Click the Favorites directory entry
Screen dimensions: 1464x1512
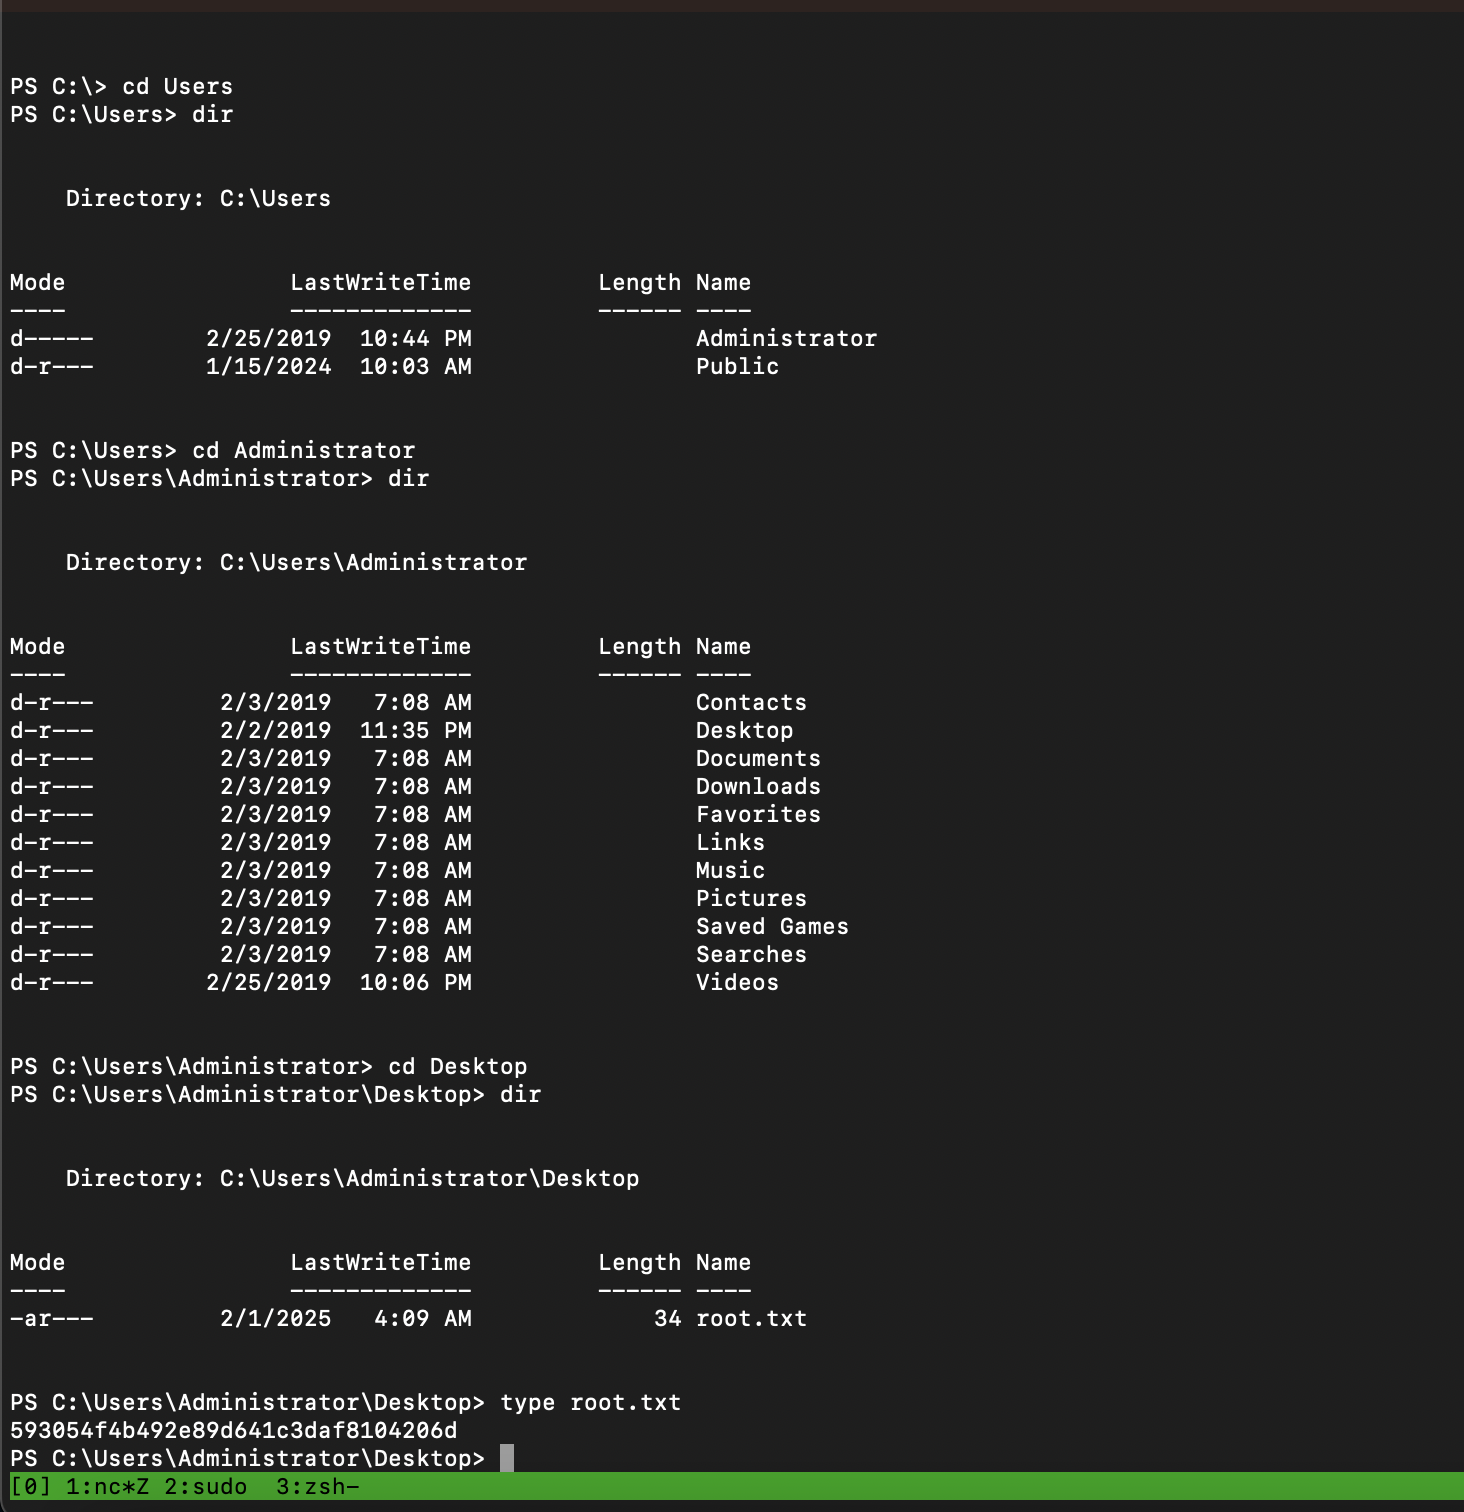(758, 814)
